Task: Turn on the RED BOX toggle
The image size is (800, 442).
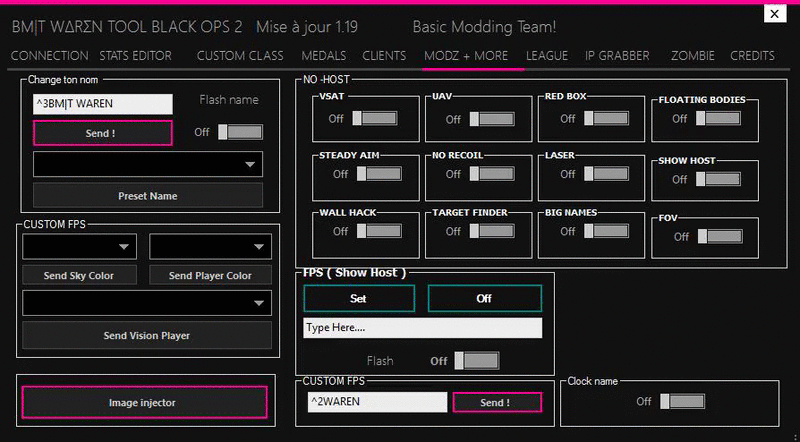Action: point(606,118)
